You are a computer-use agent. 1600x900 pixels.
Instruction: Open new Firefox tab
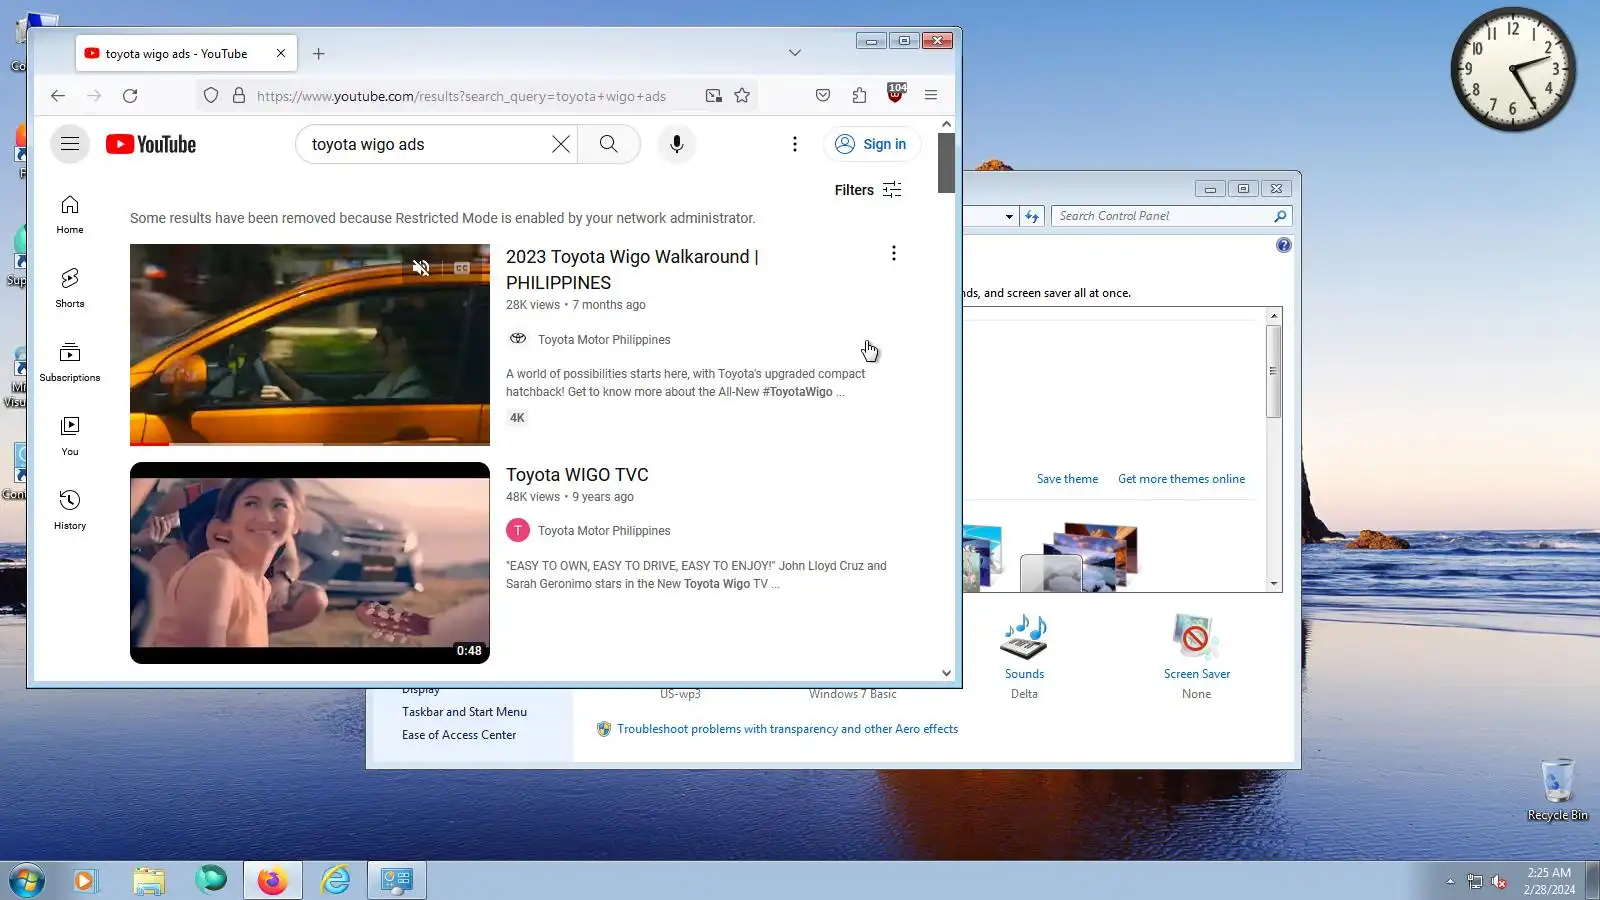tap(318, 54)
